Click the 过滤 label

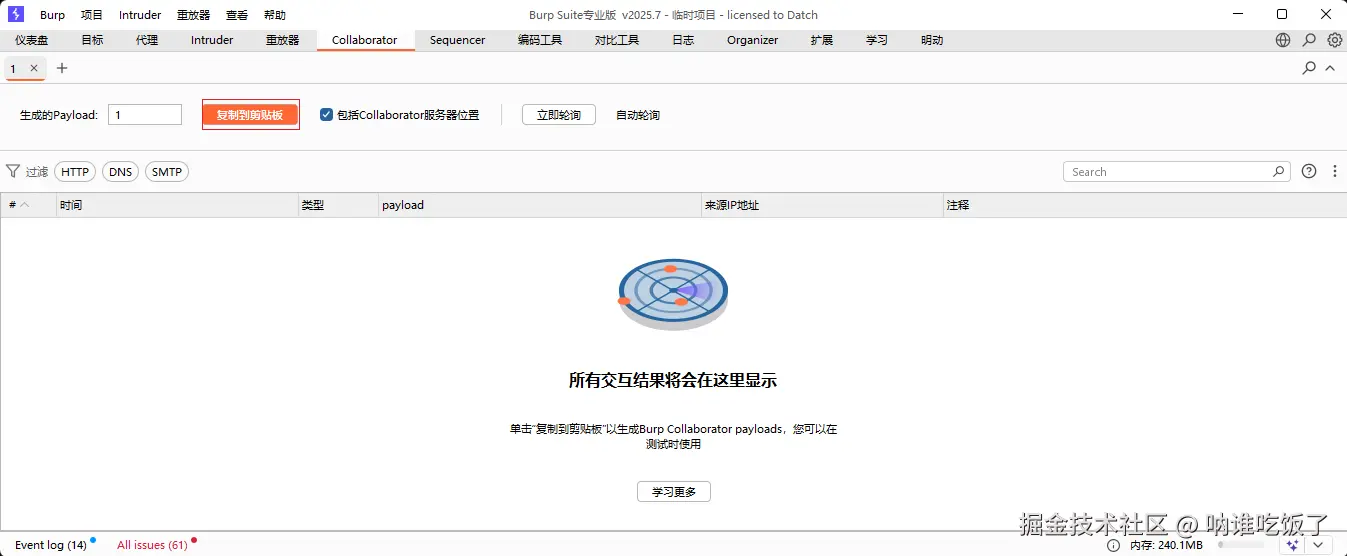[x=37, y=172]
